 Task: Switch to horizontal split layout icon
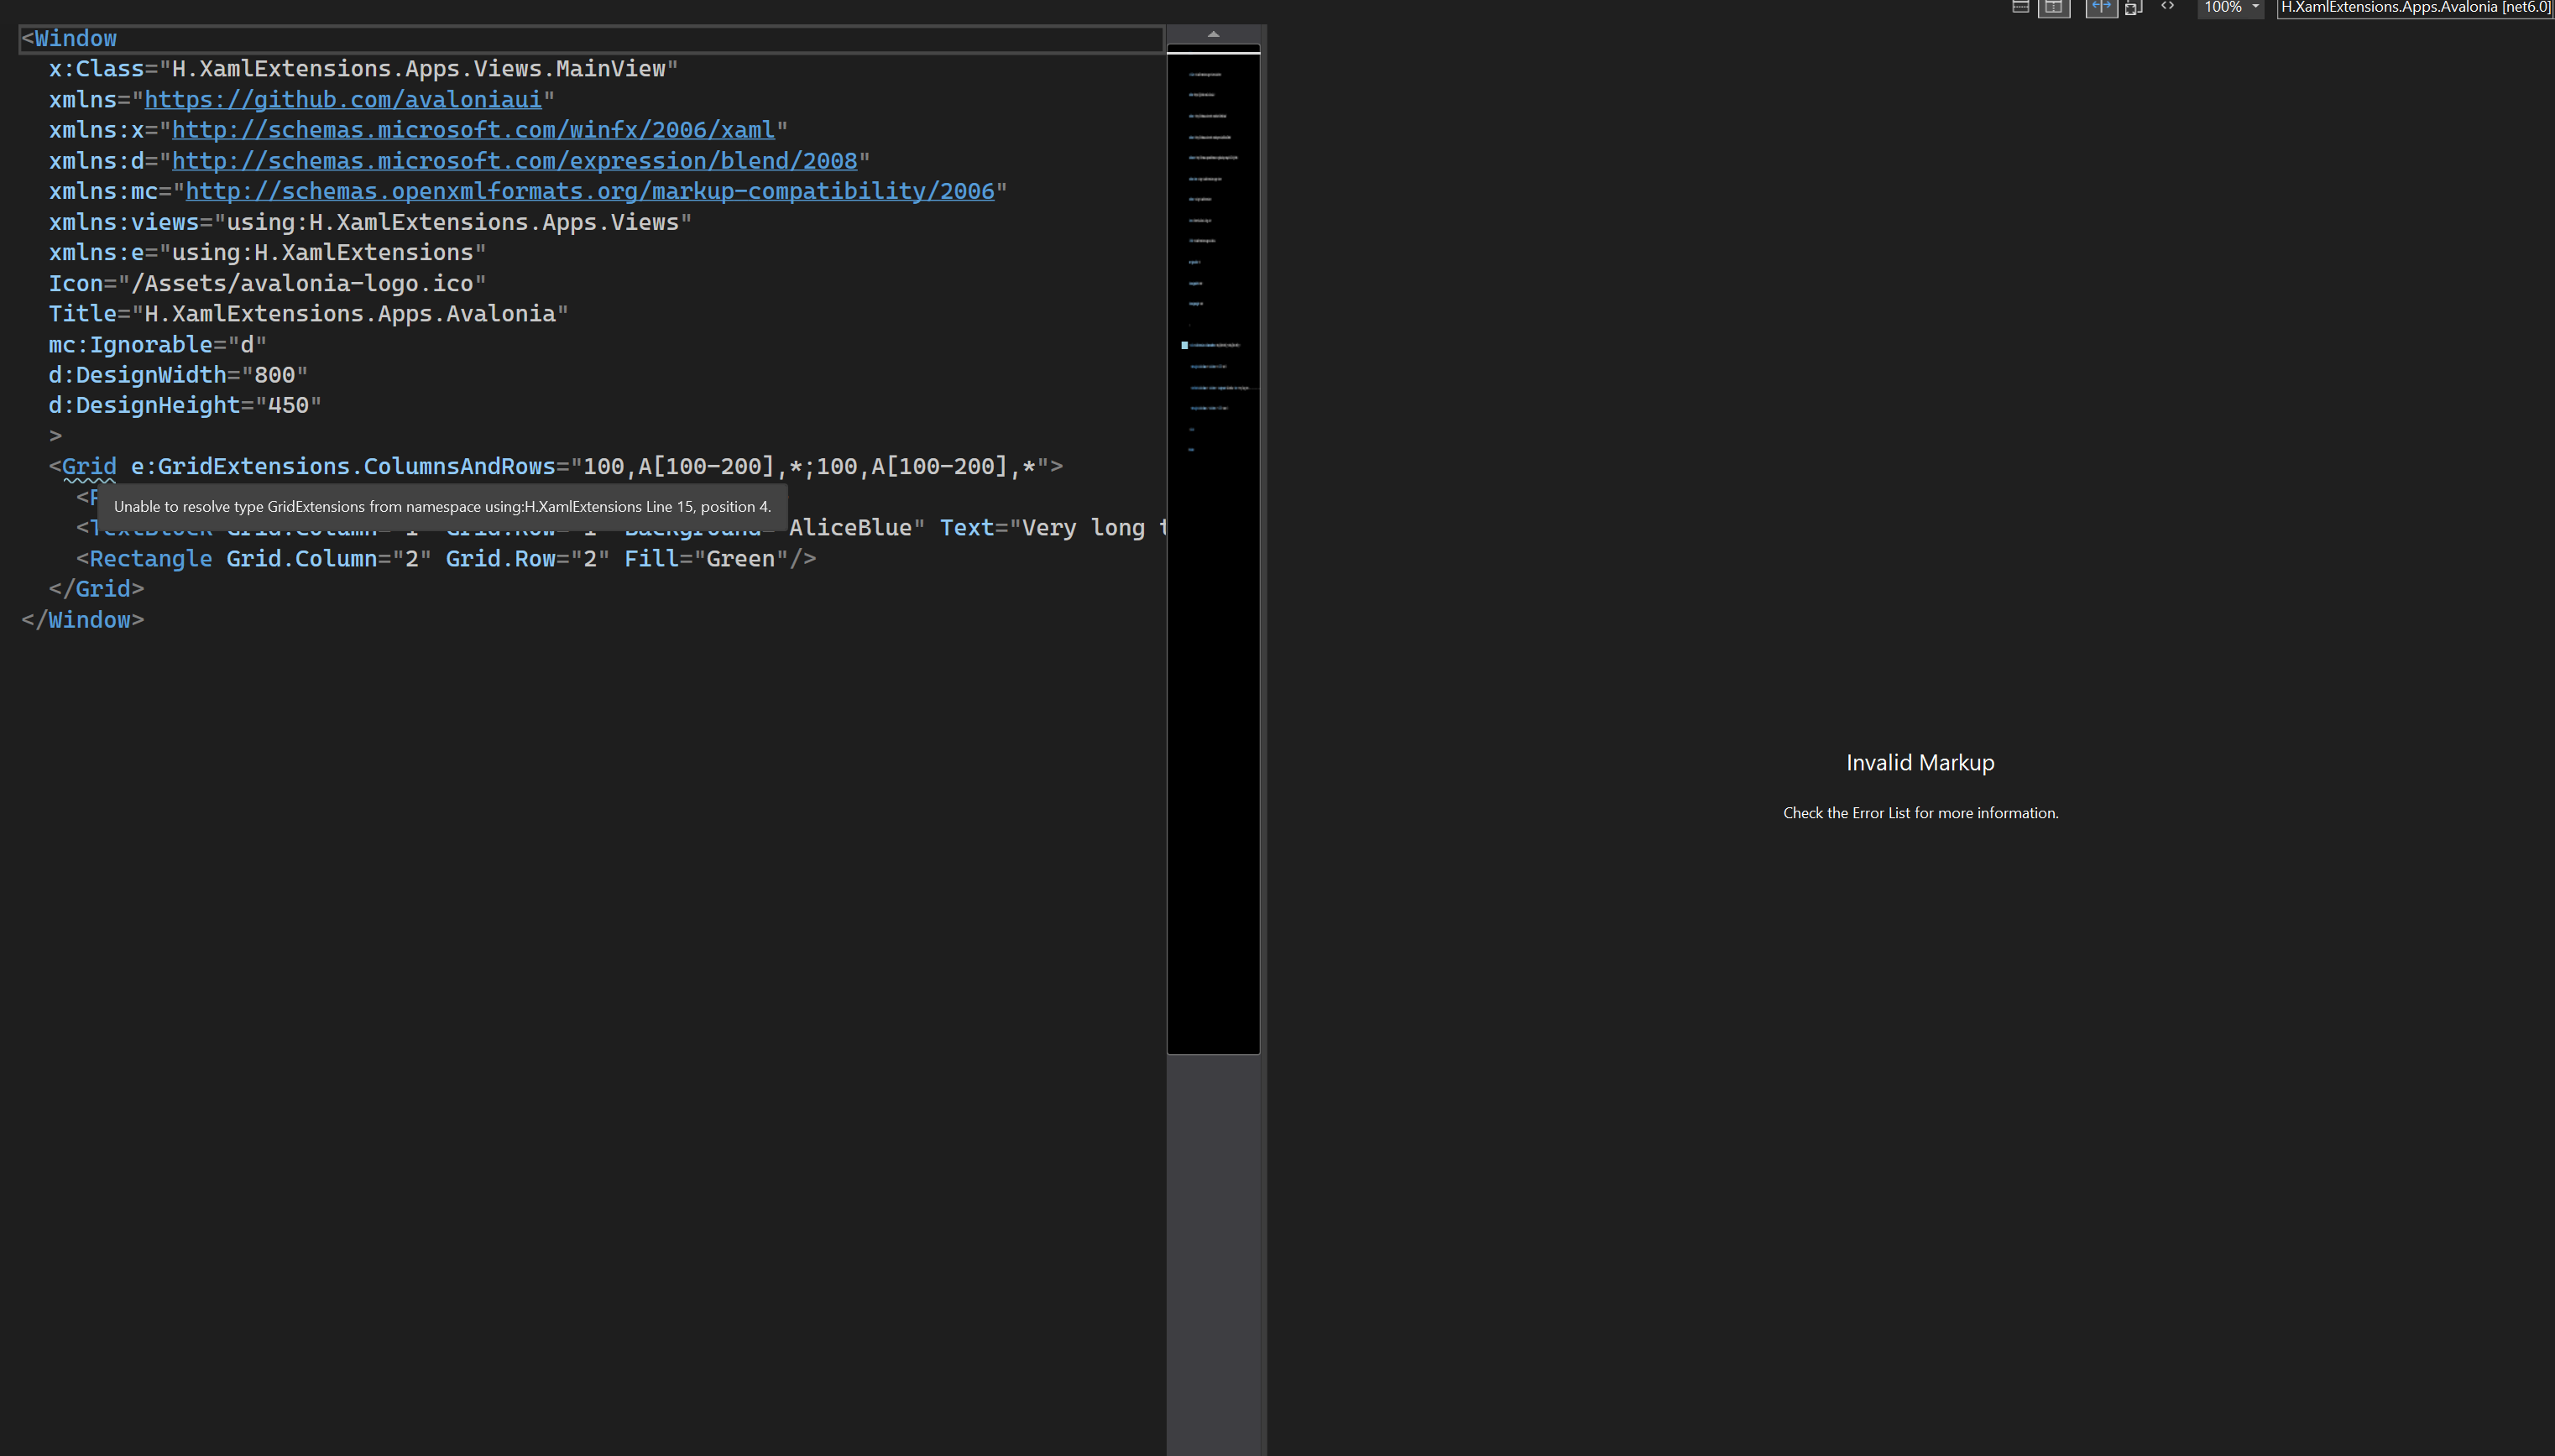(2020, 7)
